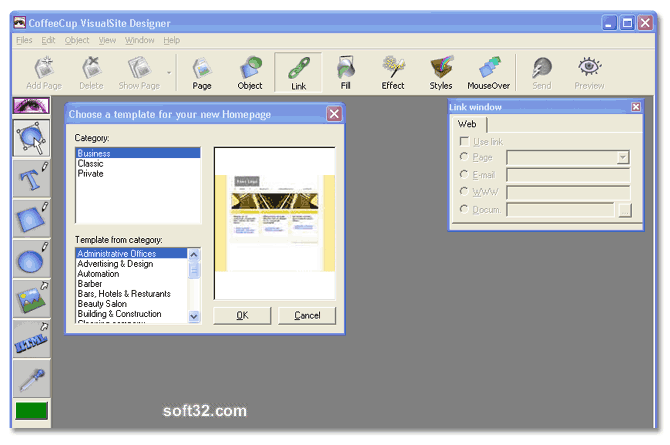
Task: Select the Text tool in sidebar
Action: 32,179
